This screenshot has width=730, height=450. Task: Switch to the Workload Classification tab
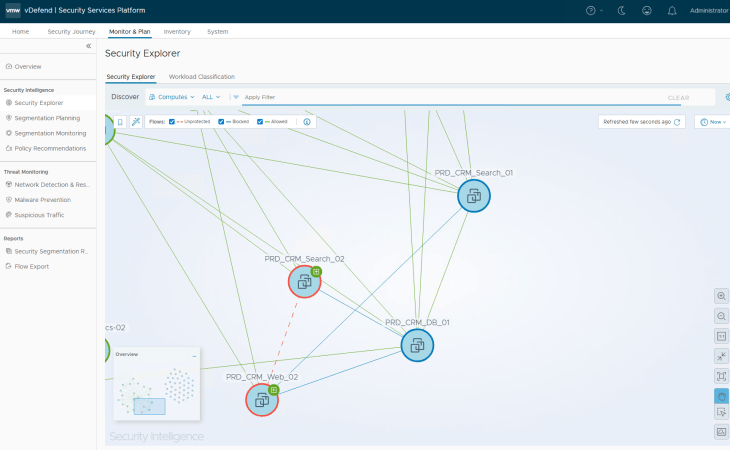coord(202,76)
